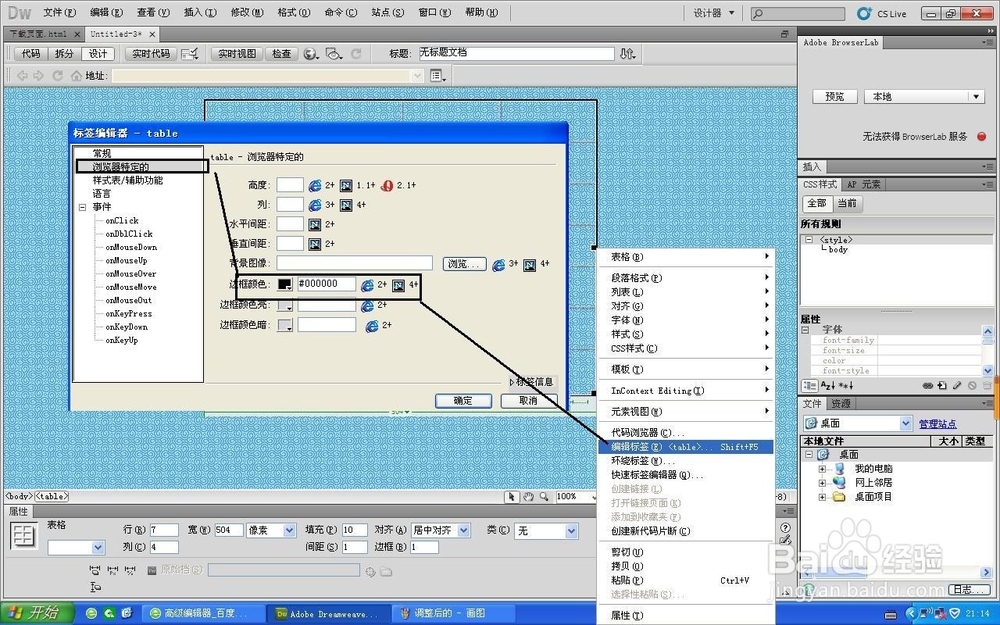Toggle the 全部 button in CSS panel

click(x=817, y=203)
